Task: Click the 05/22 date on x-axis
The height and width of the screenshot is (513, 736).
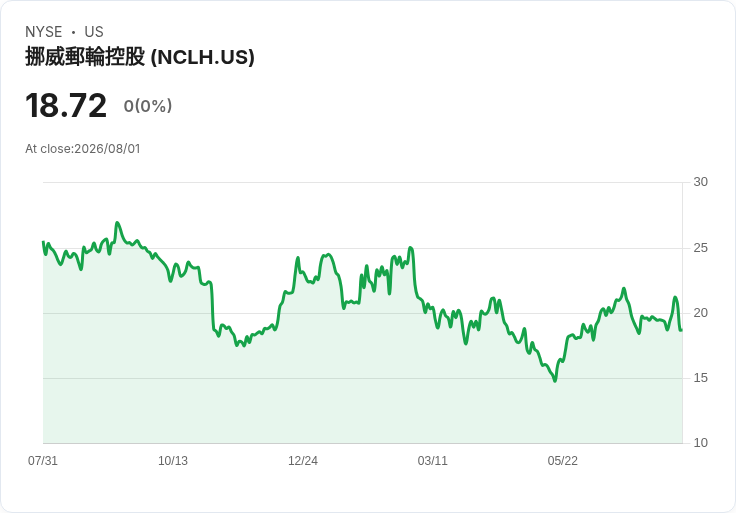Action: click(x=562, y=460)
